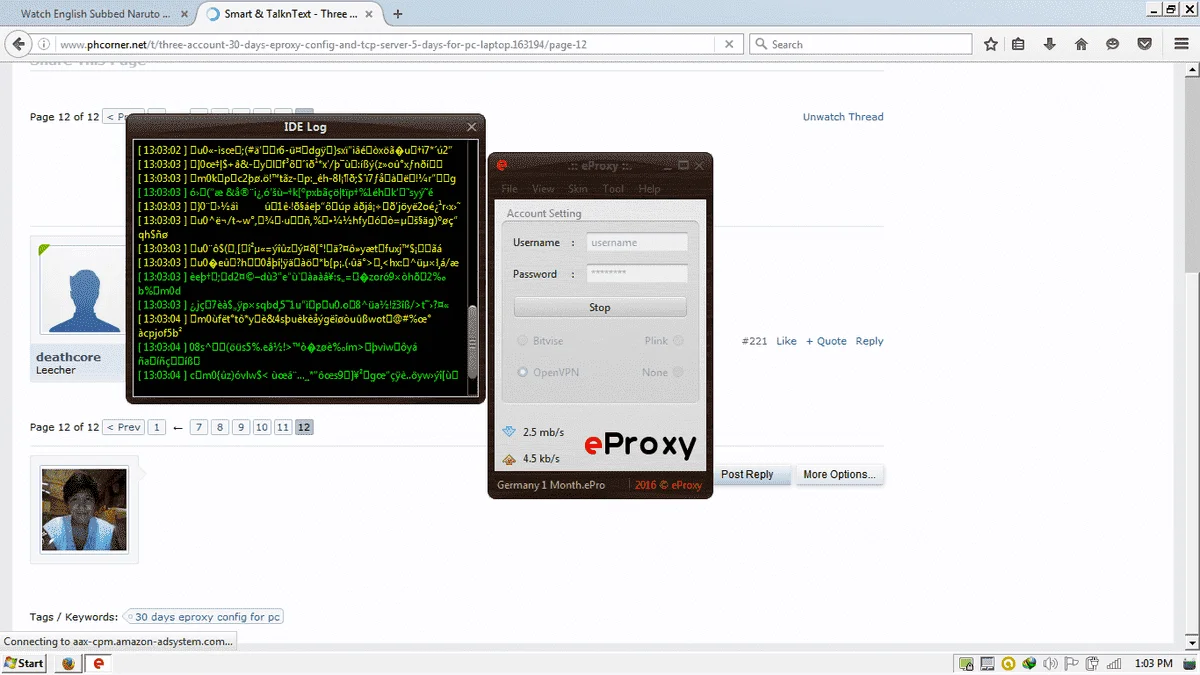Open the eProxy File menu

pos(510,189)
